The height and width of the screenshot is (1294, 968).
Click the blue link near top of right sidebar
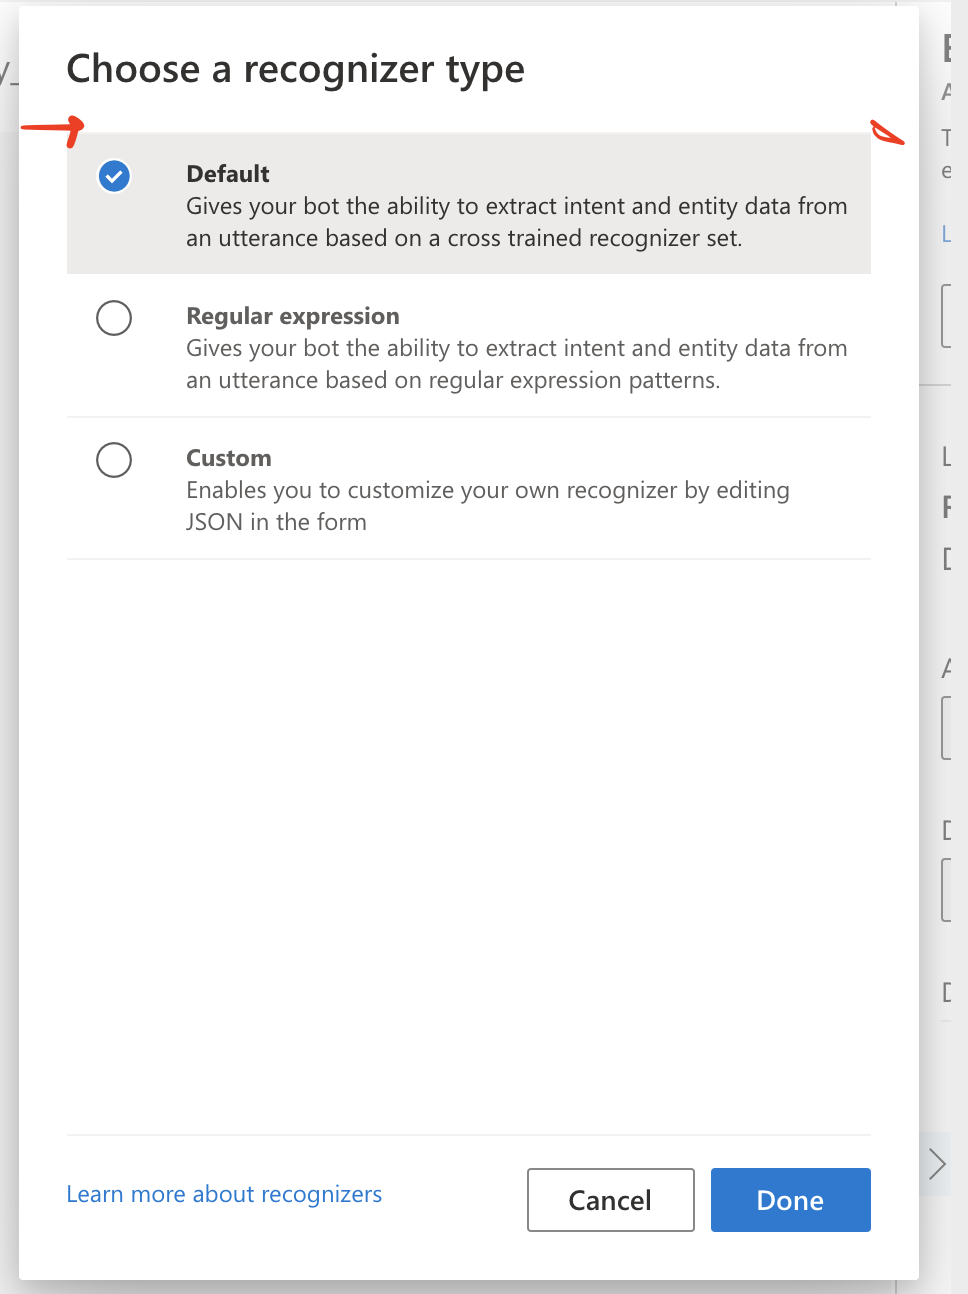pos(948,234)
